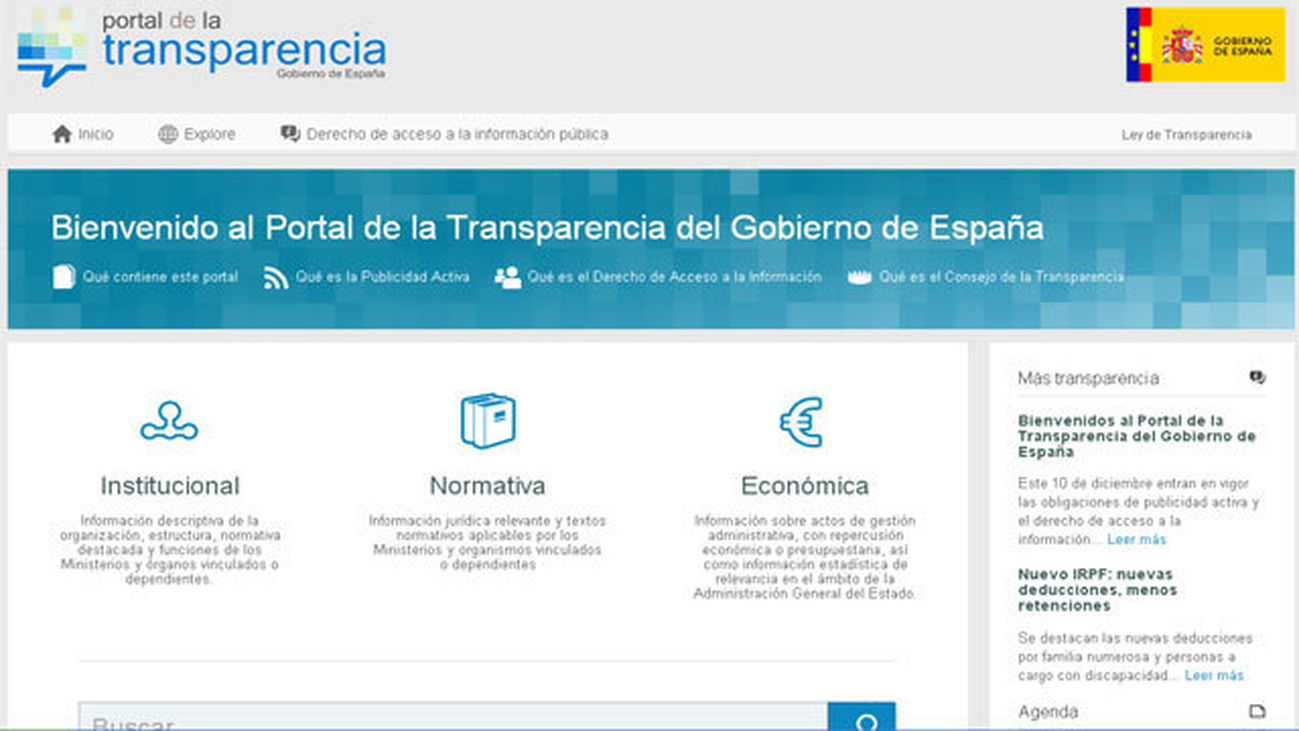
Task: Click the page icon next to Agenda
Action: [x=1257, y=710]
